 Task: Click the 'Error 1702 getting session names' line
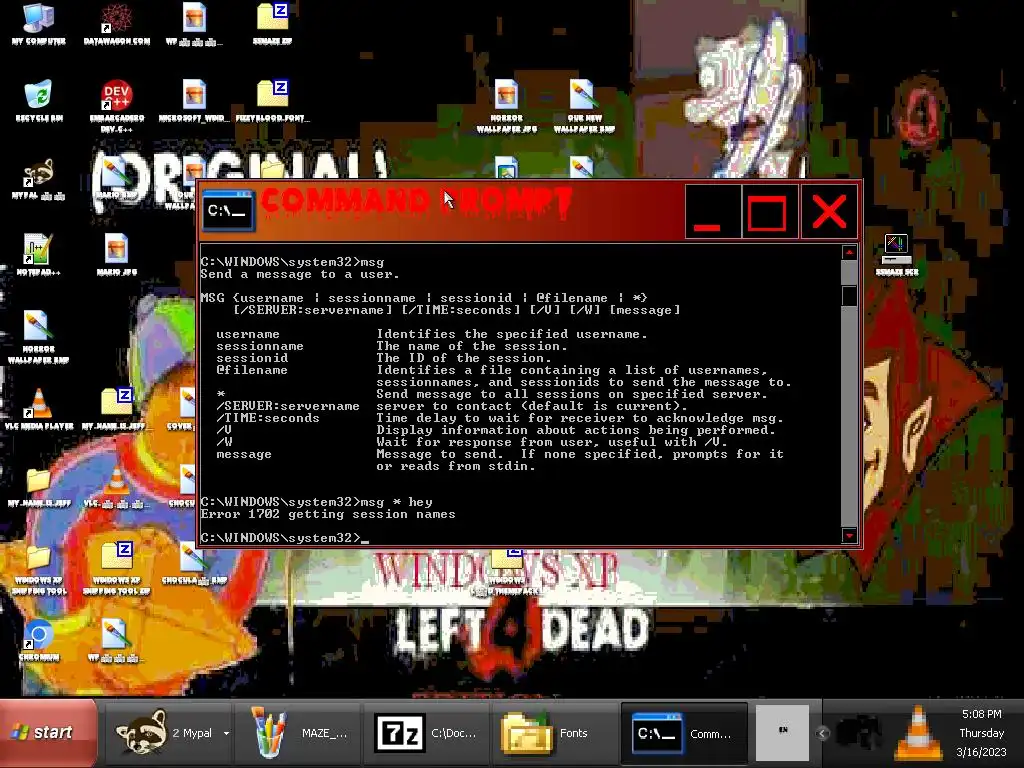coord(328,514)
